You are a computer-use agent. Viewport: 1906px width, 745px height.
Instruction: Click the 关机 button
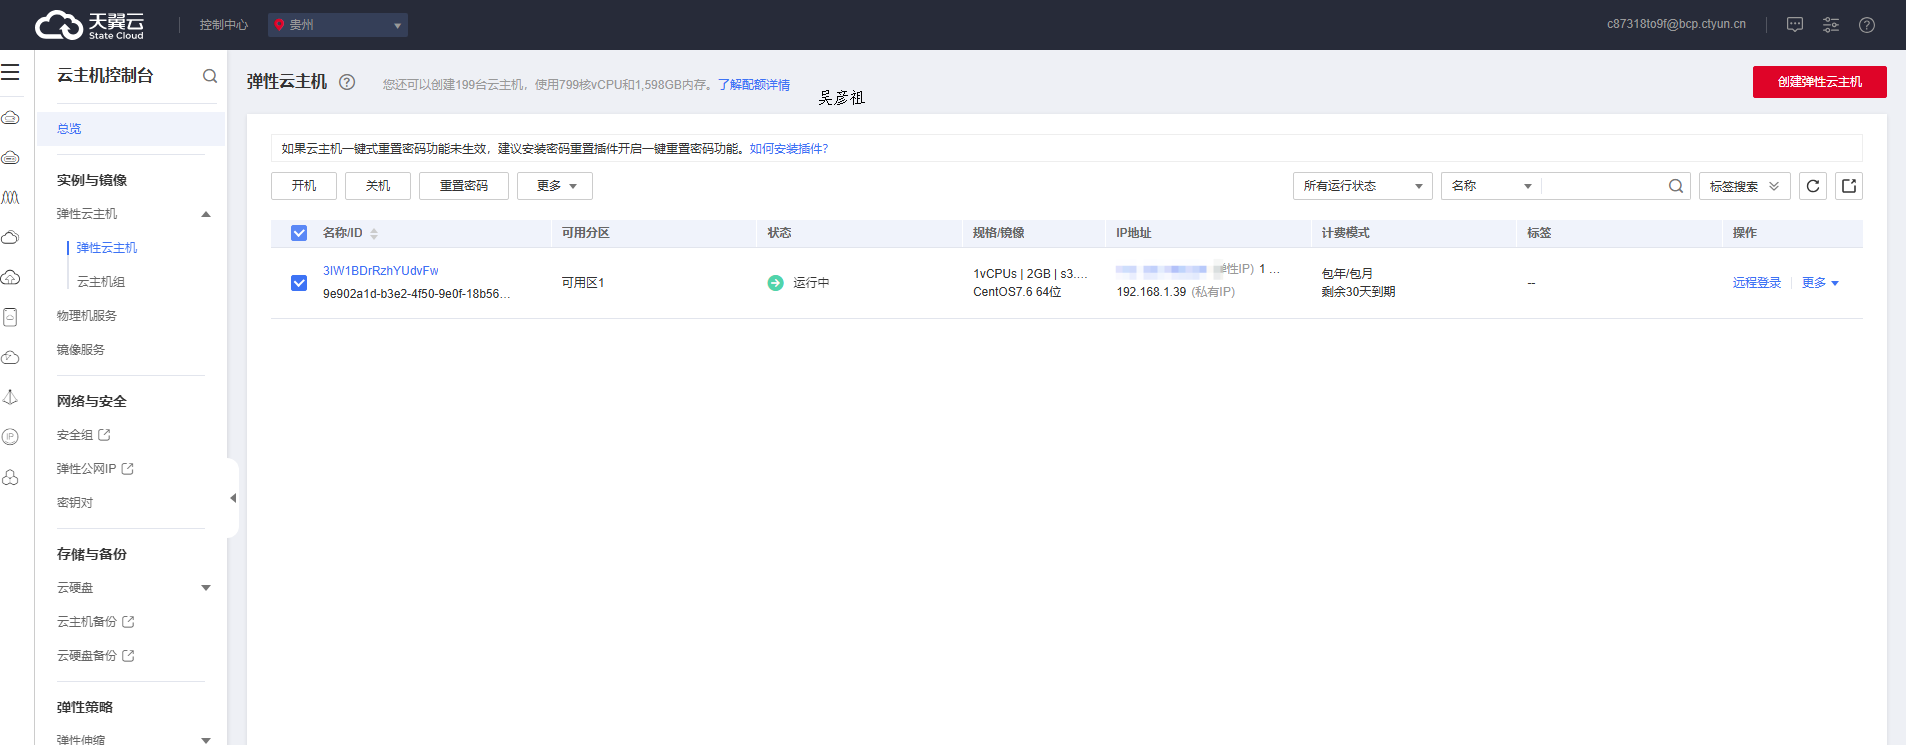click(378, 186)
